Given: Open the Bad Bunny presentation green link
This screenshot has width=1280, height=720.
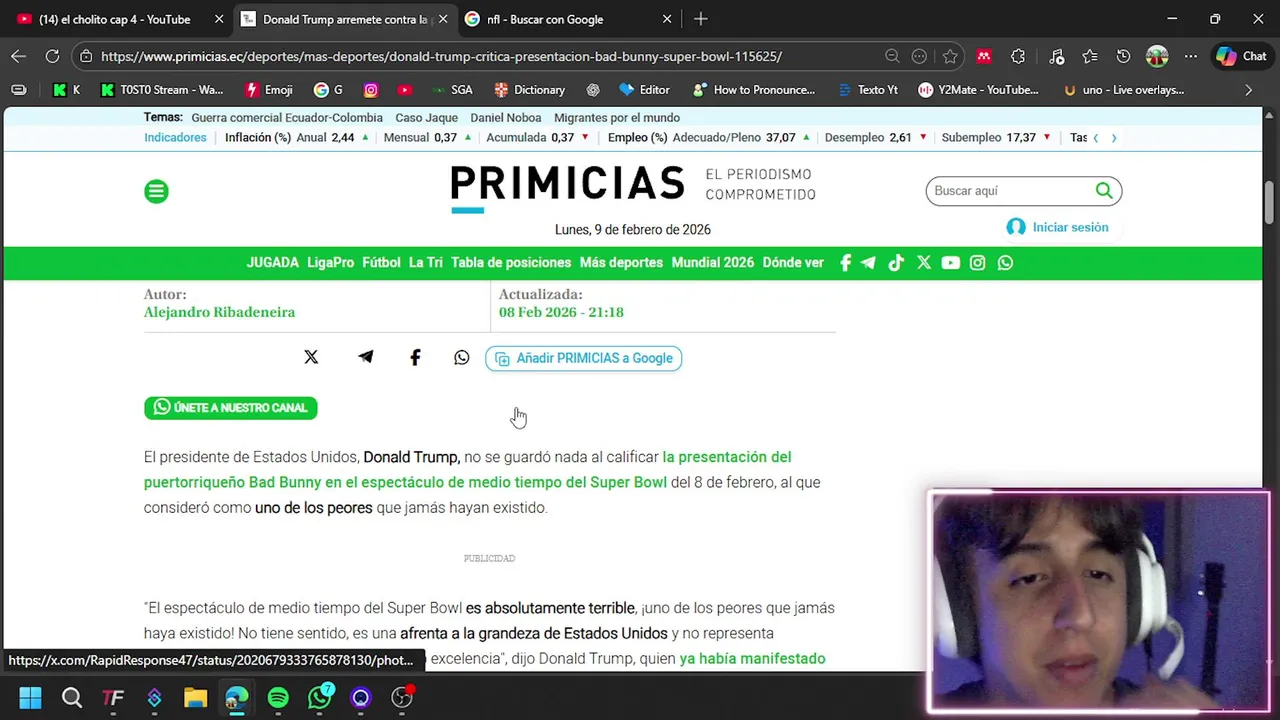Looking at the screenshot, I should tap(468, 470).
